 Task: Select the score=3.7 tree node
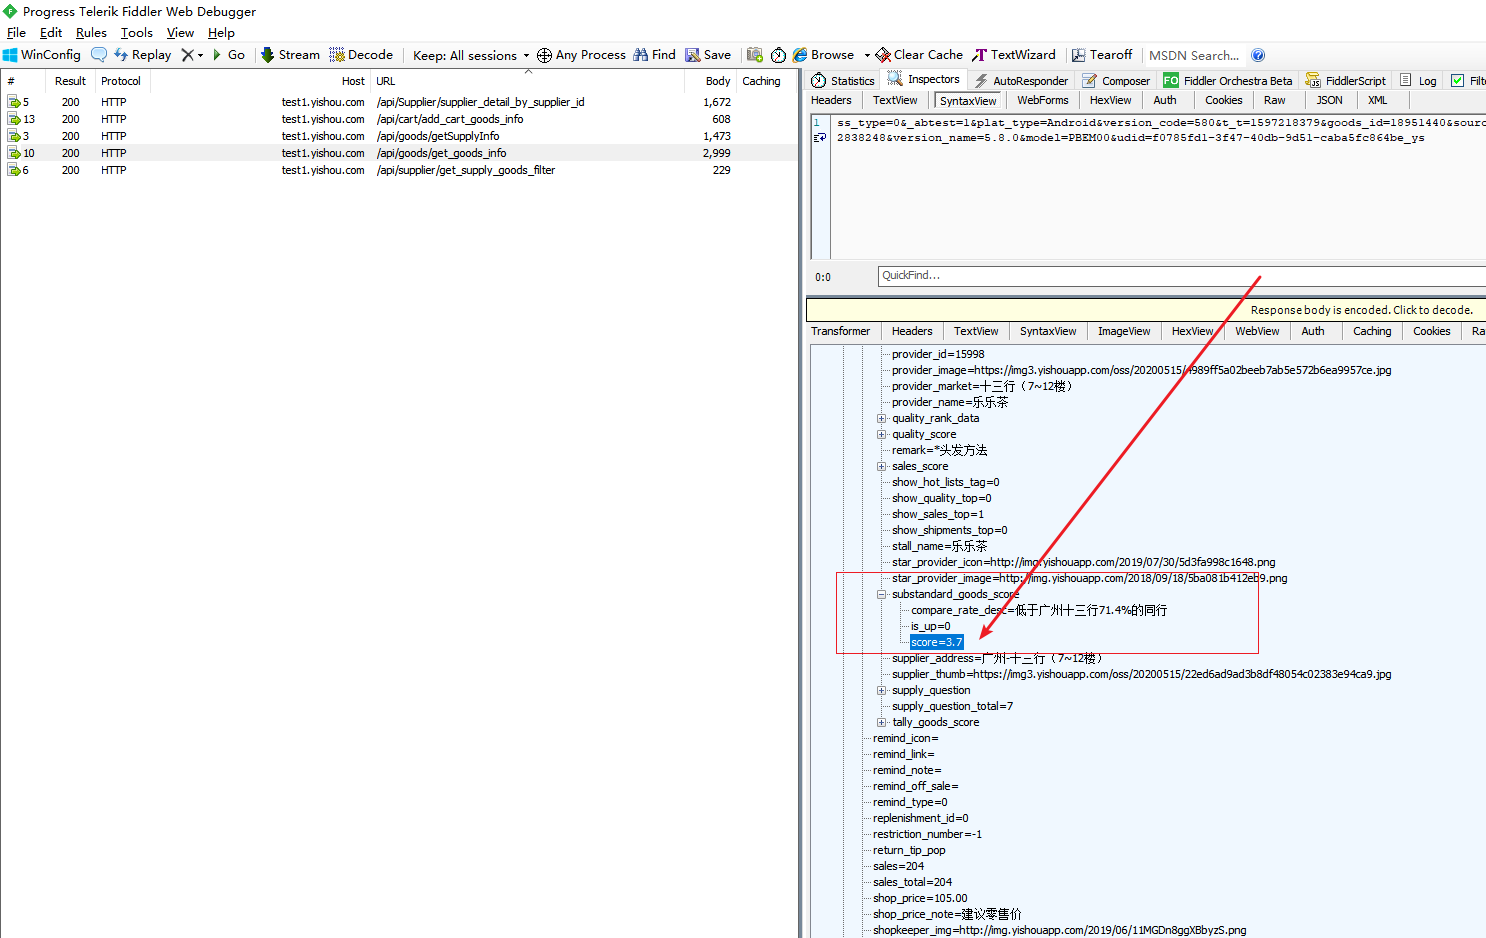click(936, 642)
